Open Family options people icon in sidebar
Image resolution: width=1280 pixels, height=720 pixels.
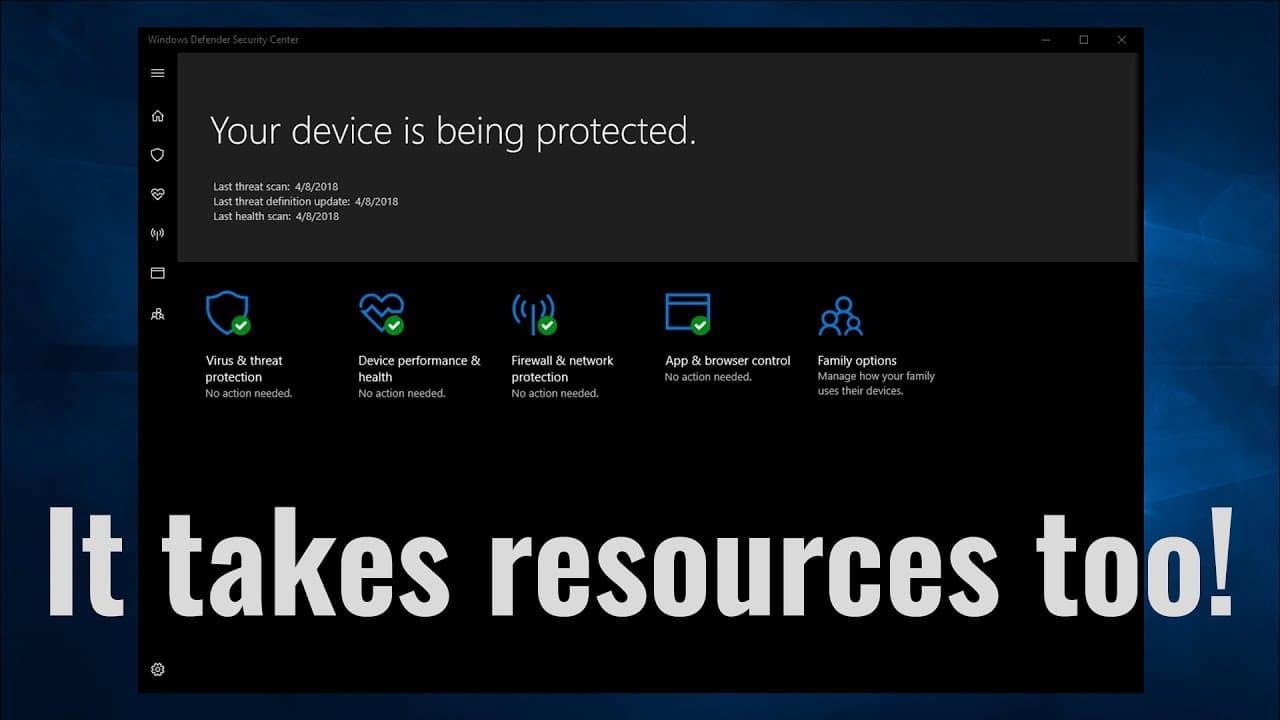(x=157, y=313)
